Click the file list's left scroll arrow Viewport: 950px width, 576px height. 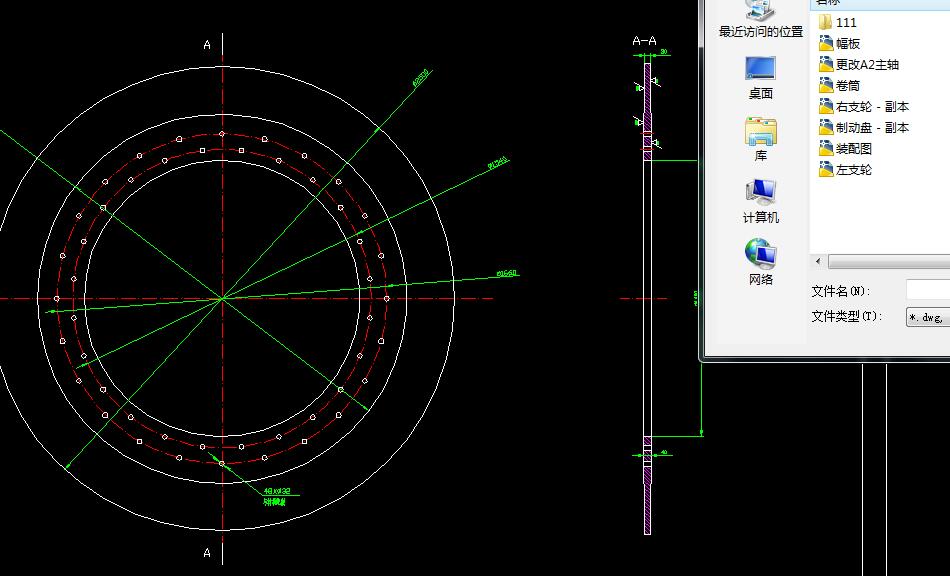(x=819, y=261)
